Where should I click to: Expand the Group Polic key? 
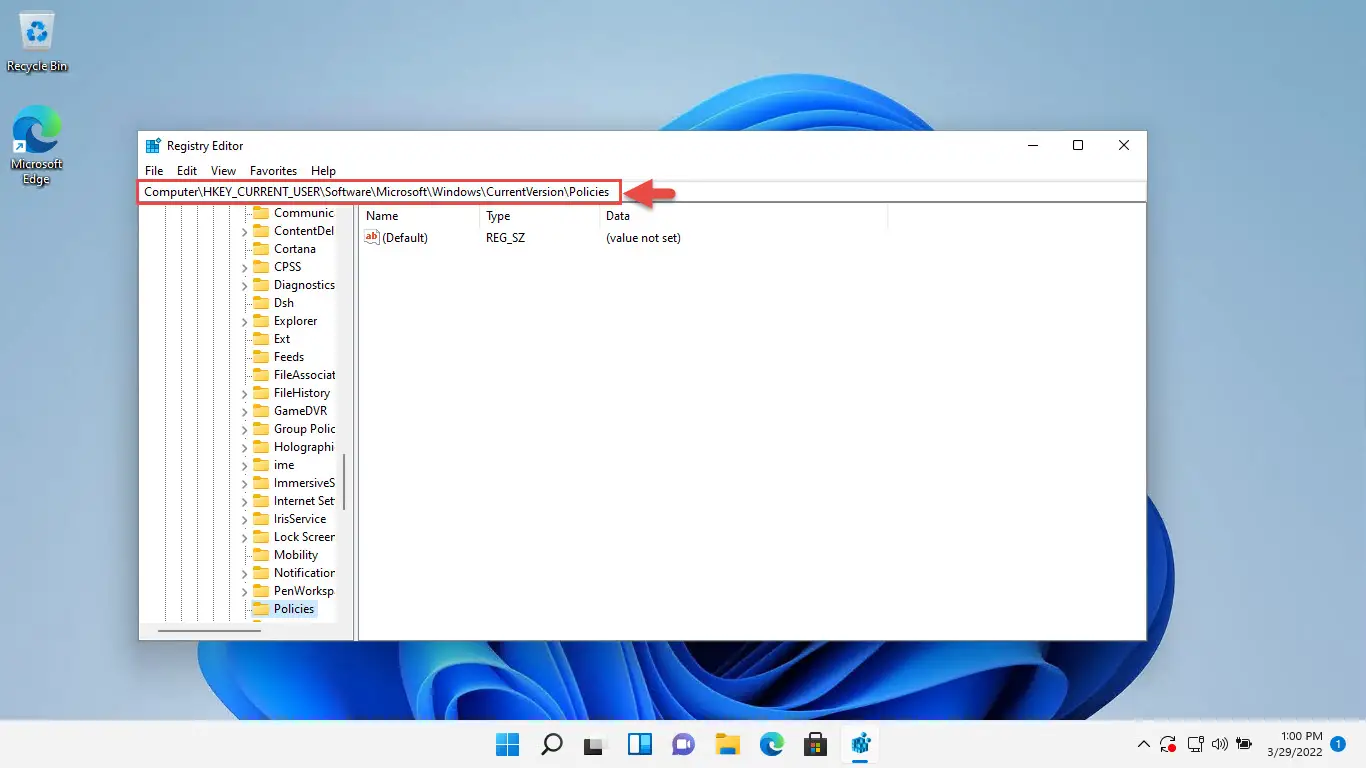[244, 429]
